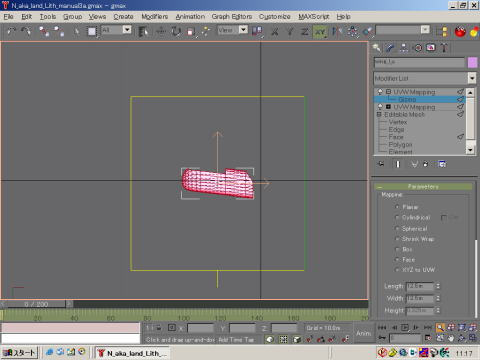Click the Select and Manipulate icon
The height and width of the screenshot is (360, 480).
point(206,31)
